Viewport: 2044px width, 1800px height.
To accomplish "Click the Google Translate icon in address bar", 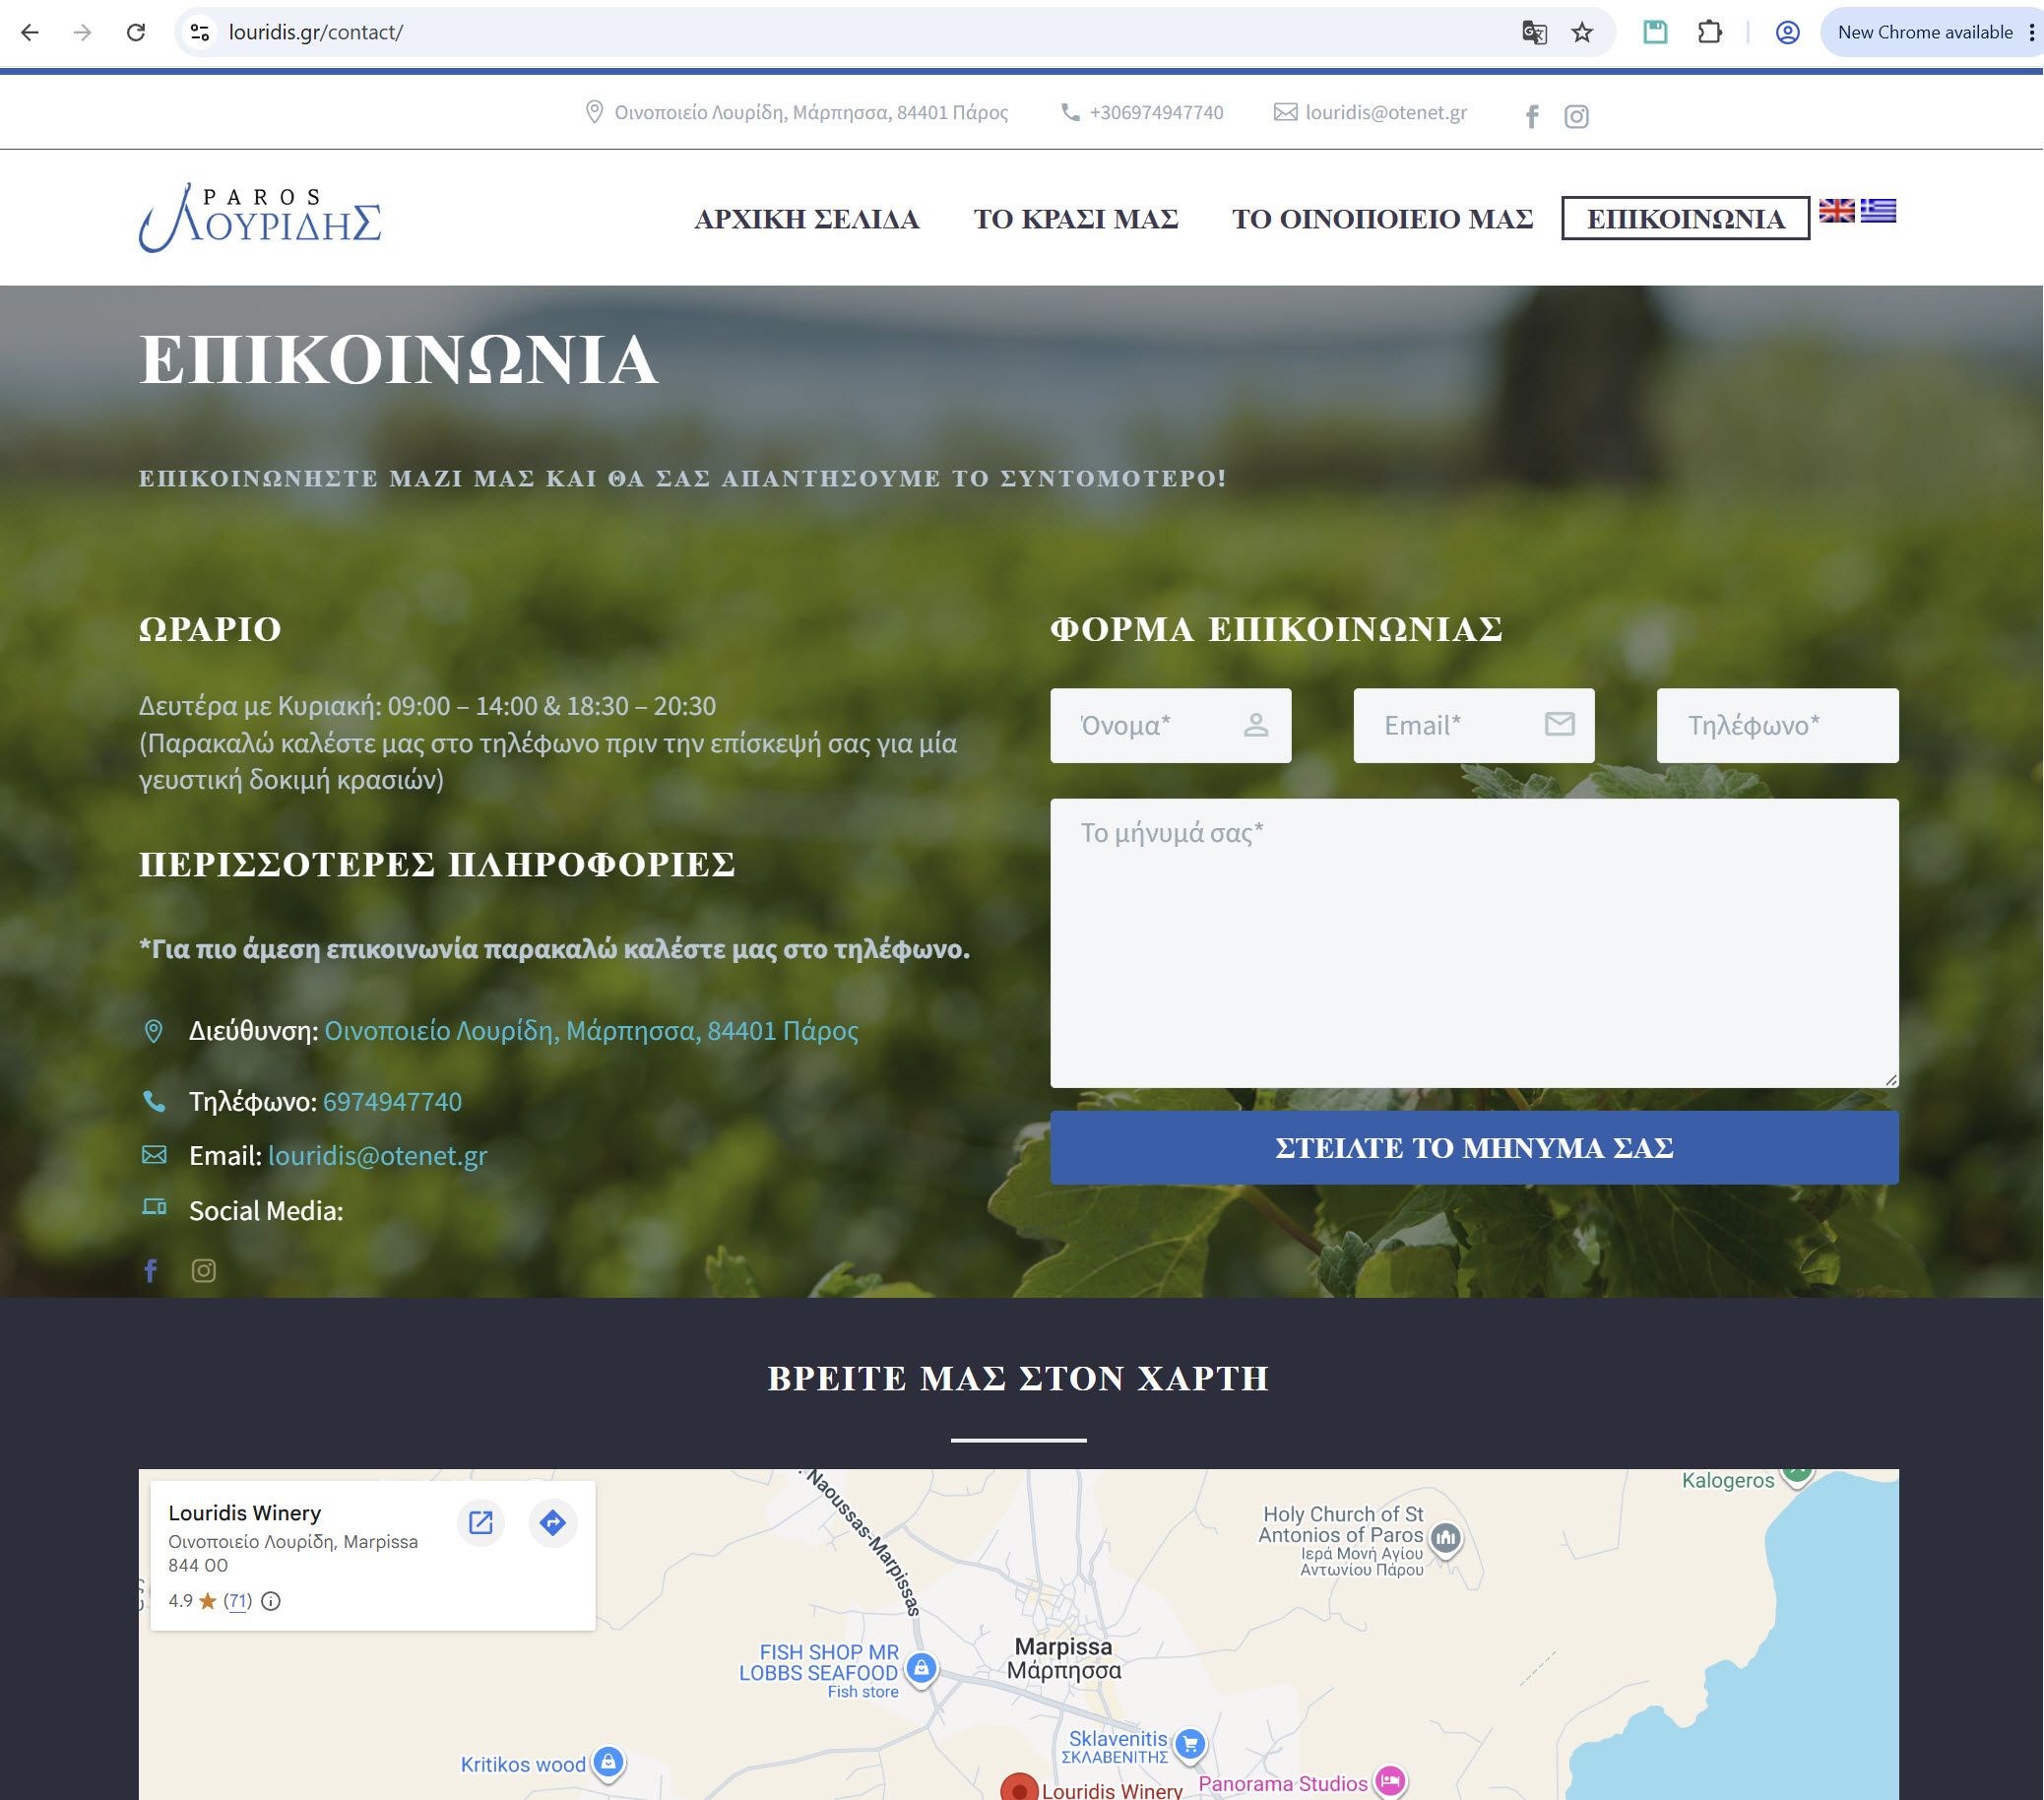I will [1534, 32].
